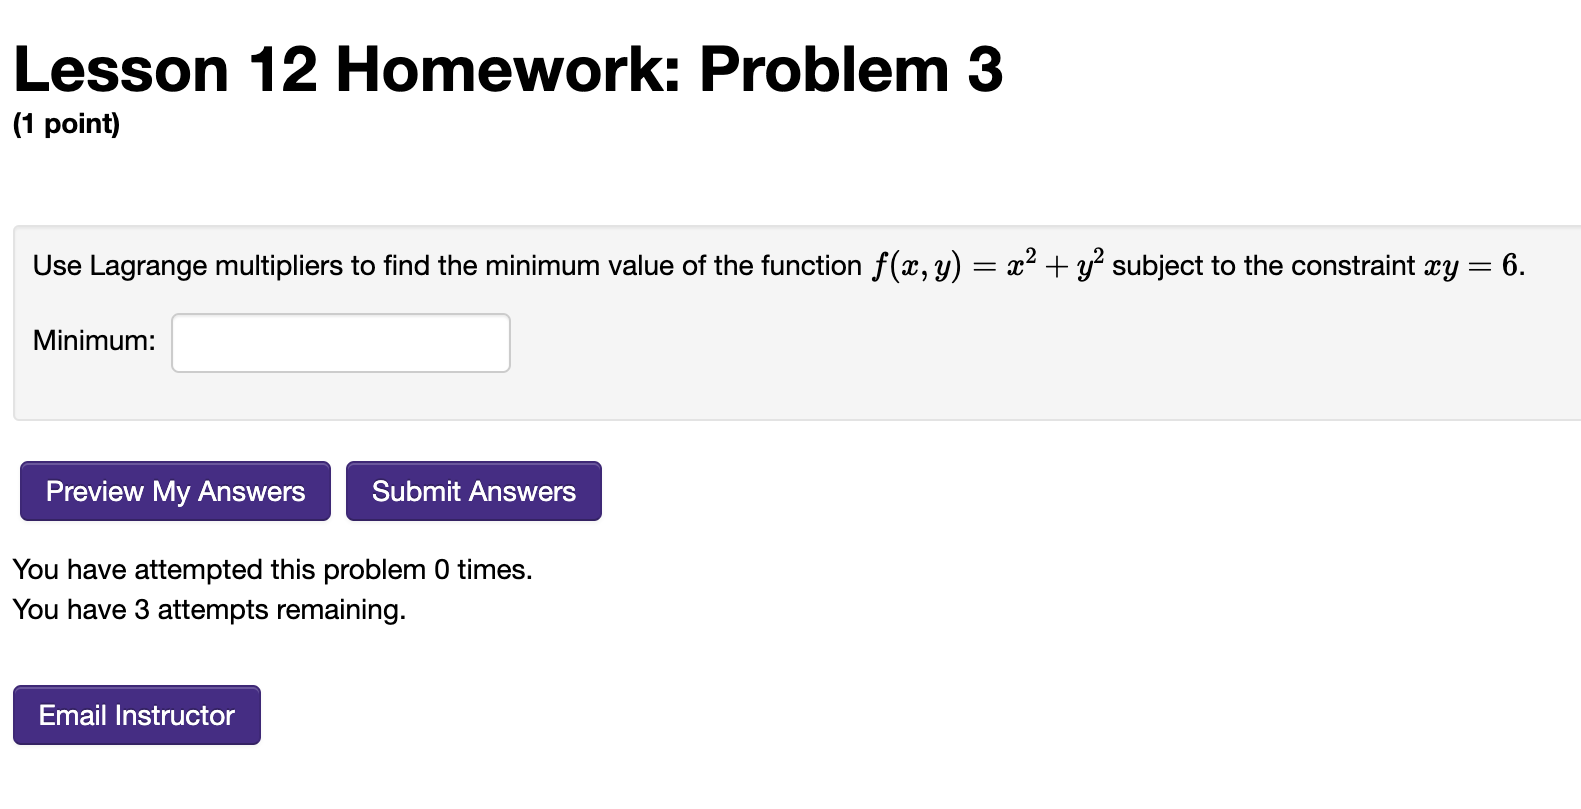Click inside the Minimum answer field

pos(340,342)
